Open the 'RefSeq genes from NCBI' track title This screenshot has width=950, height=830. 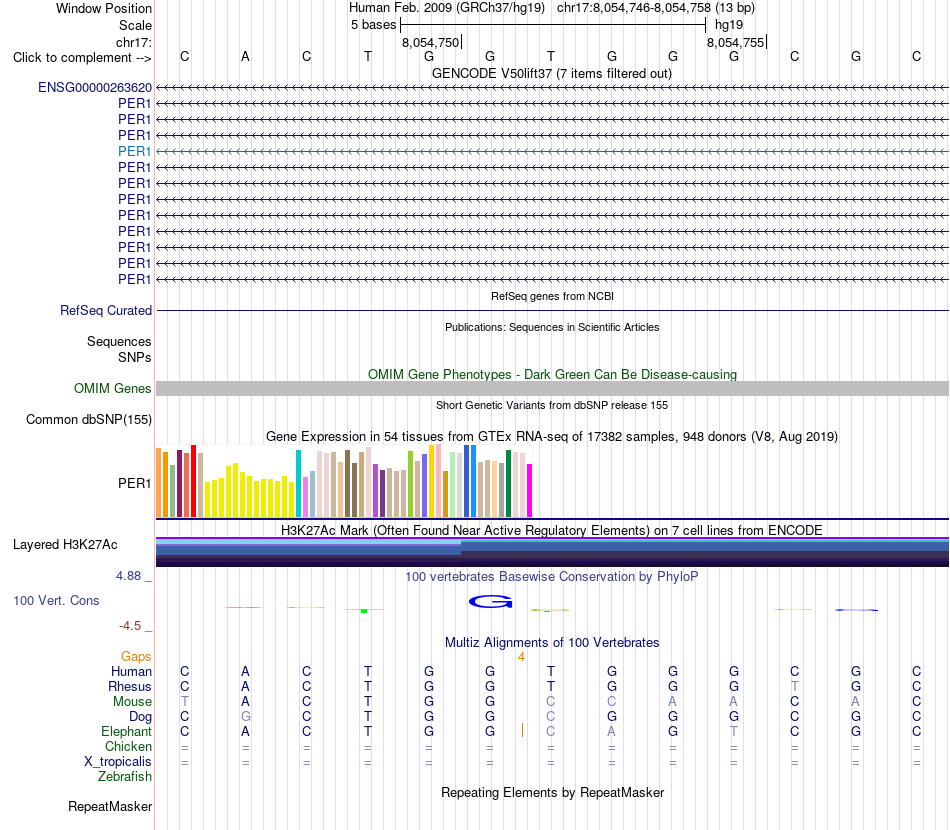click(552, 296)
